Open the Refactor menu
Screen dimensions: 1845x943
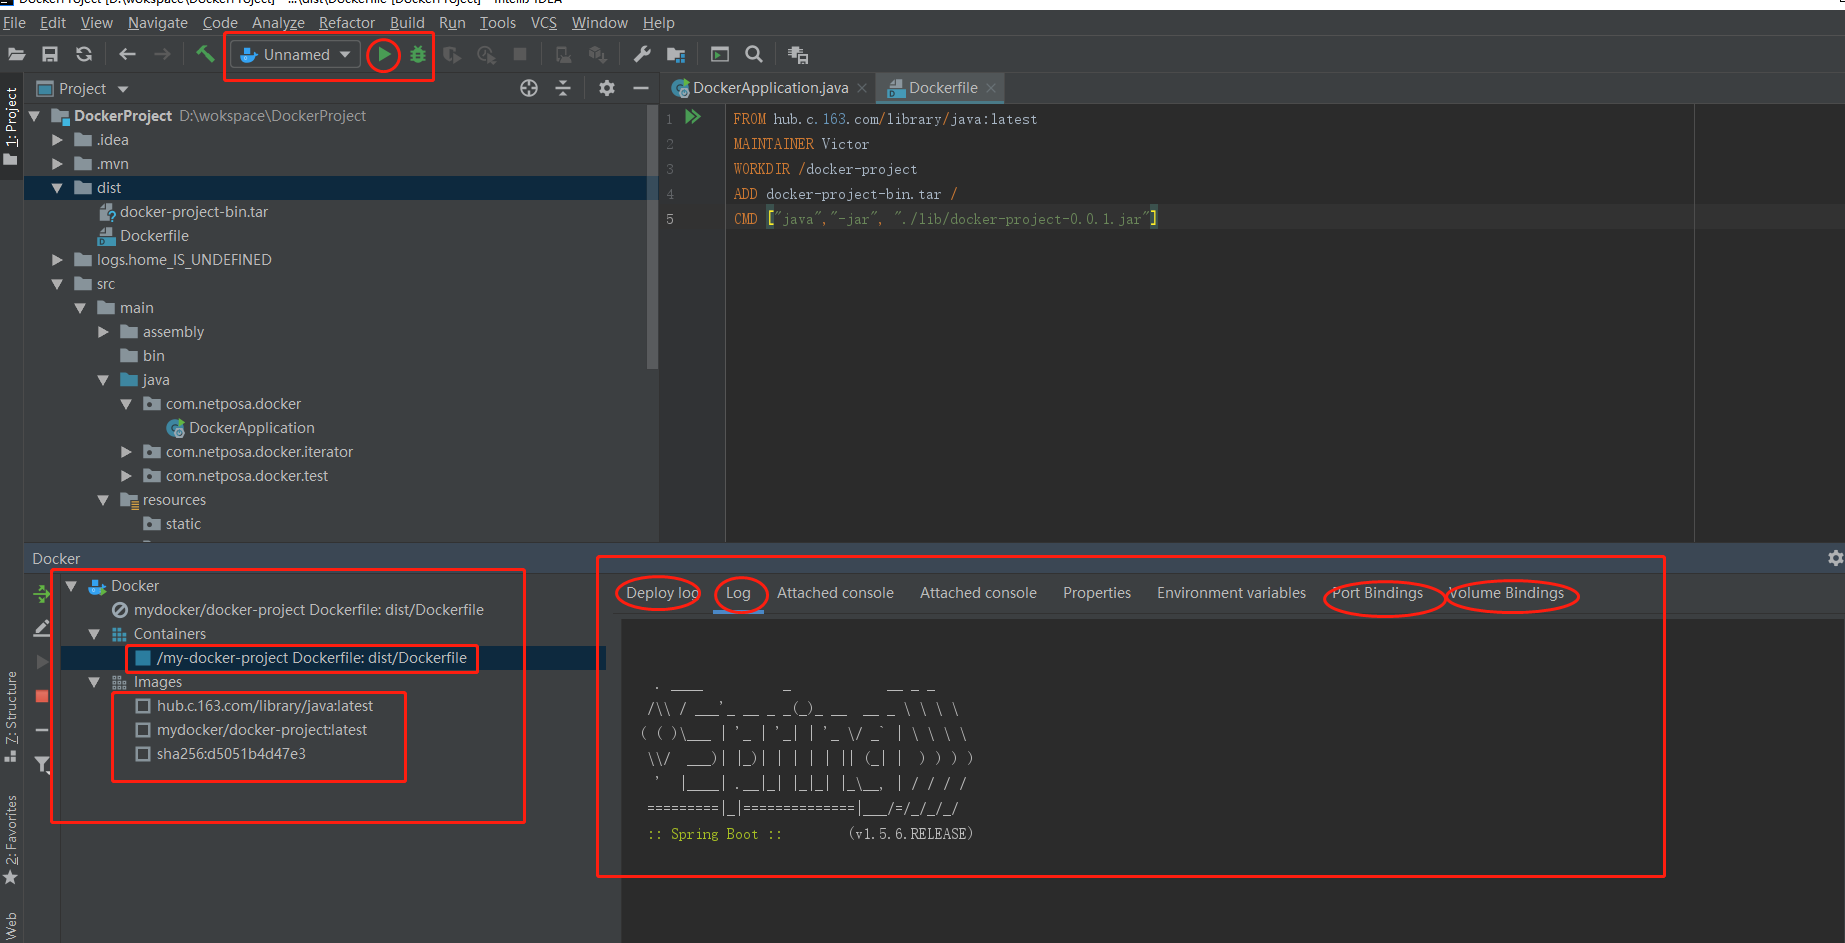pos(347,22)
